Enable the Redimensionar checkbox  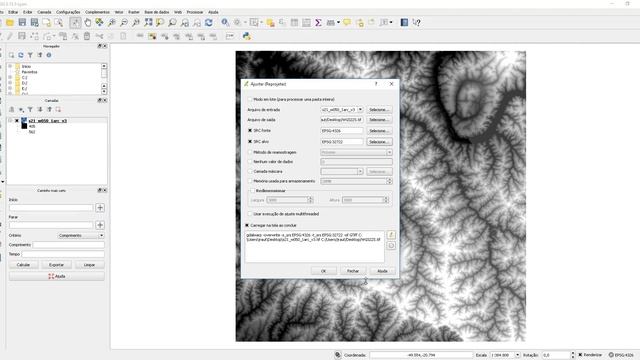pos(252,191)
